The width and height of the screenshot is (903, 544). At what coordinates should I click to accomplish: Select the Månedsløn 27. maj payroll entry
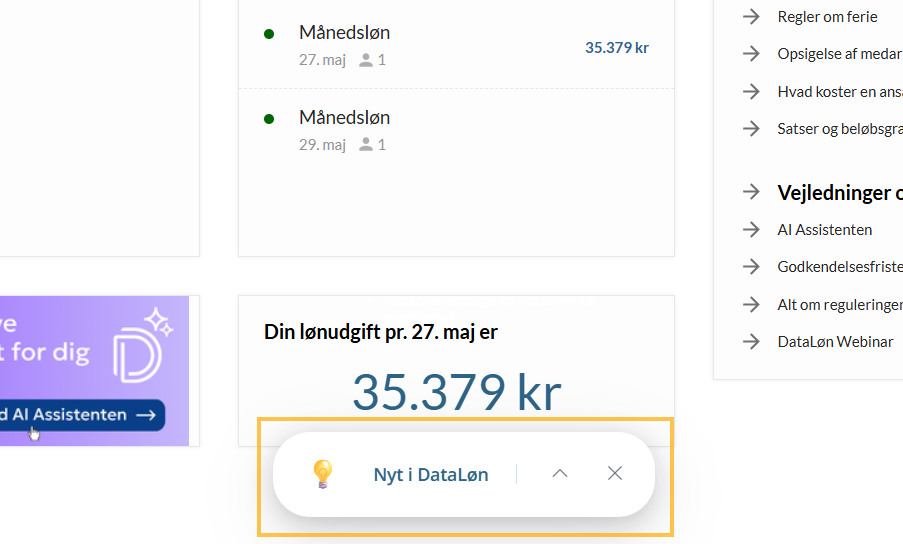point(456,46)
